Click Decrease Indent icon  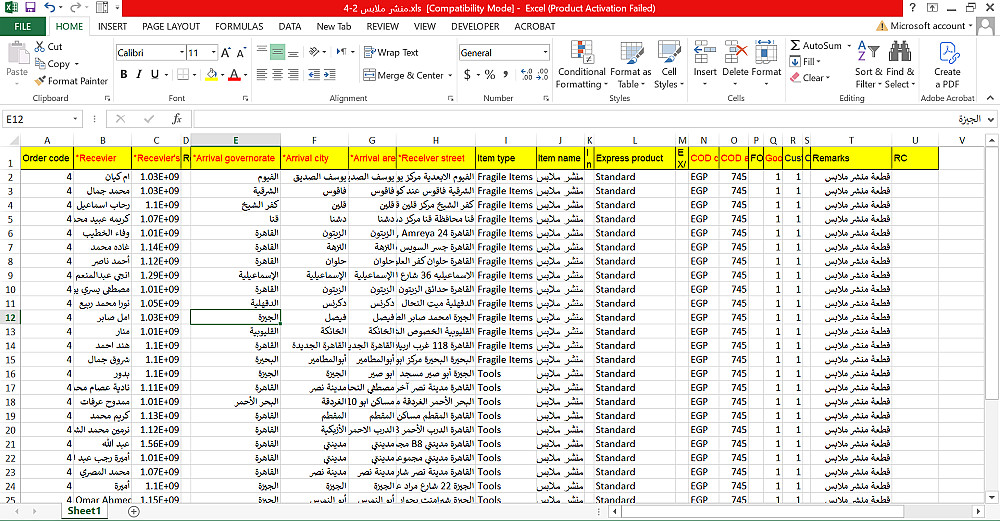coord(314,75)
